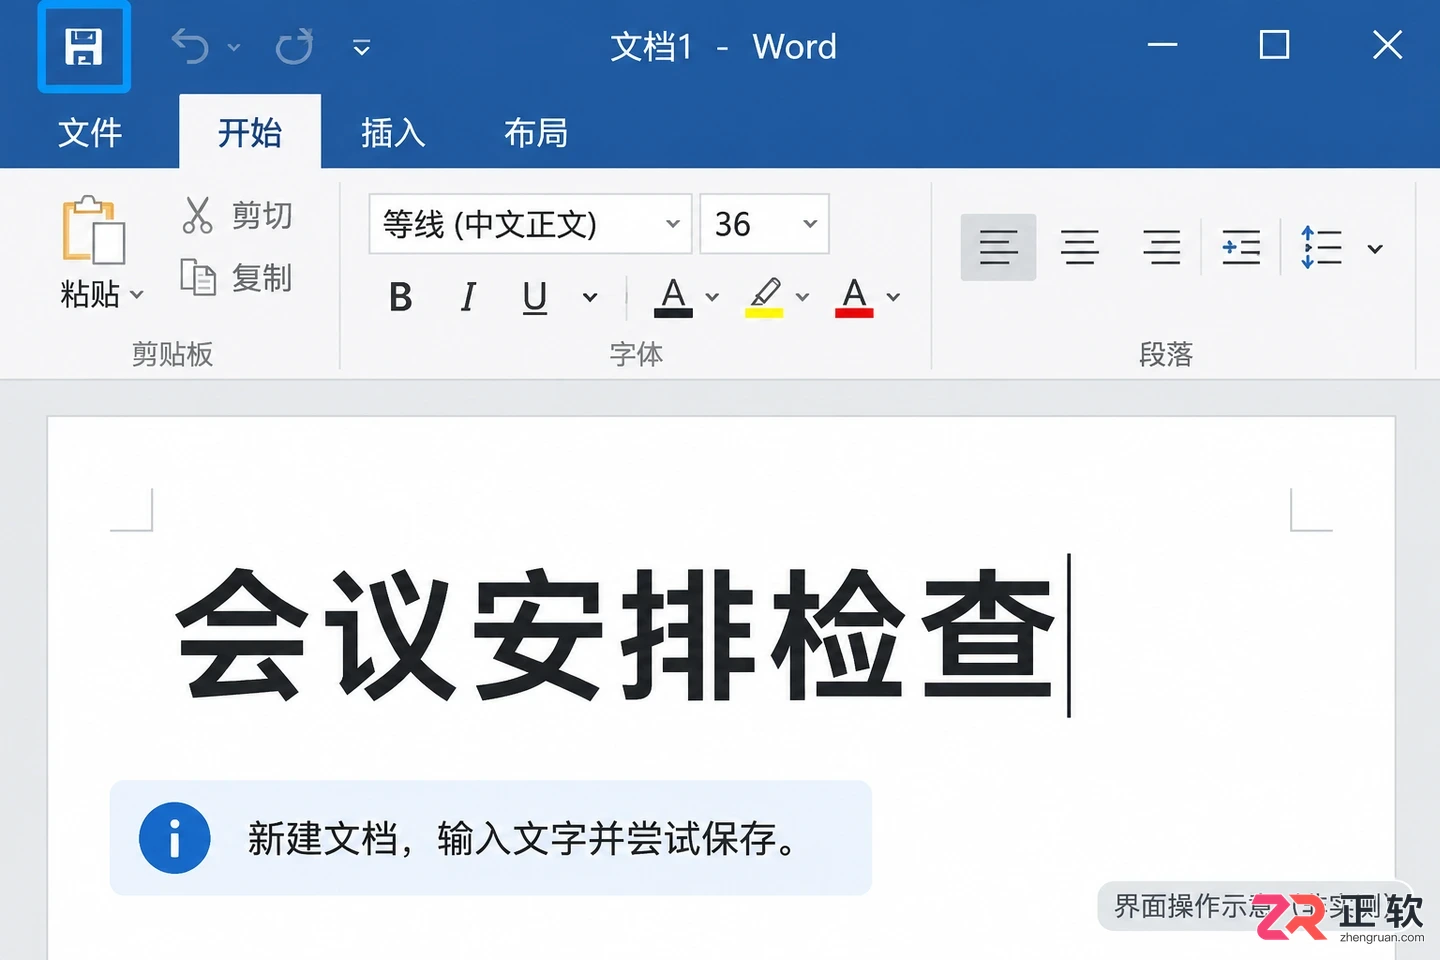Screen dimensions: 1440x960
Task: Expand arrow next to black A
Action: coord(712,297)
